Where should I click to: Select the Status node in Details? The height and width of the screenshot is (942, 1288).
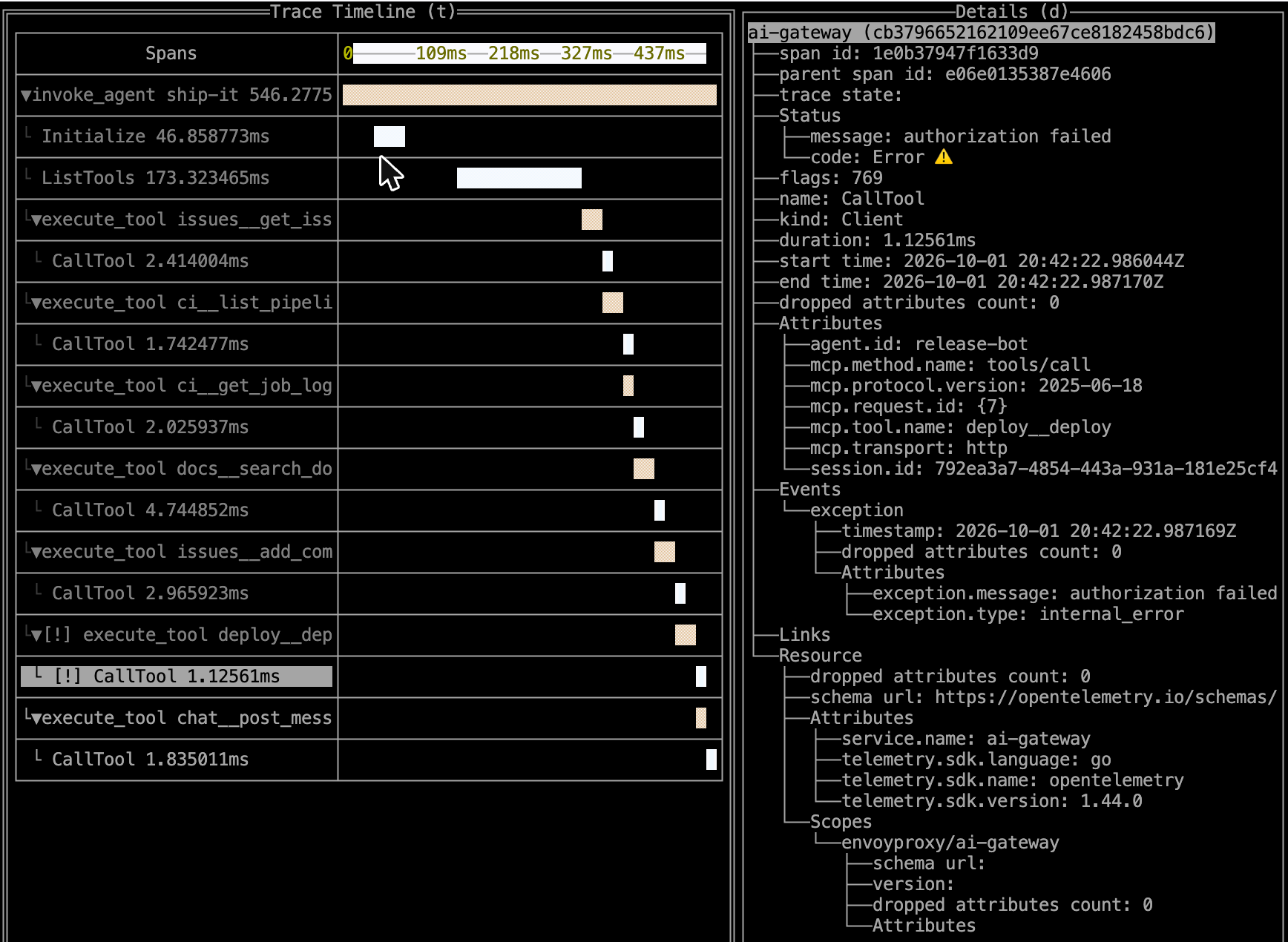(810, 116)
